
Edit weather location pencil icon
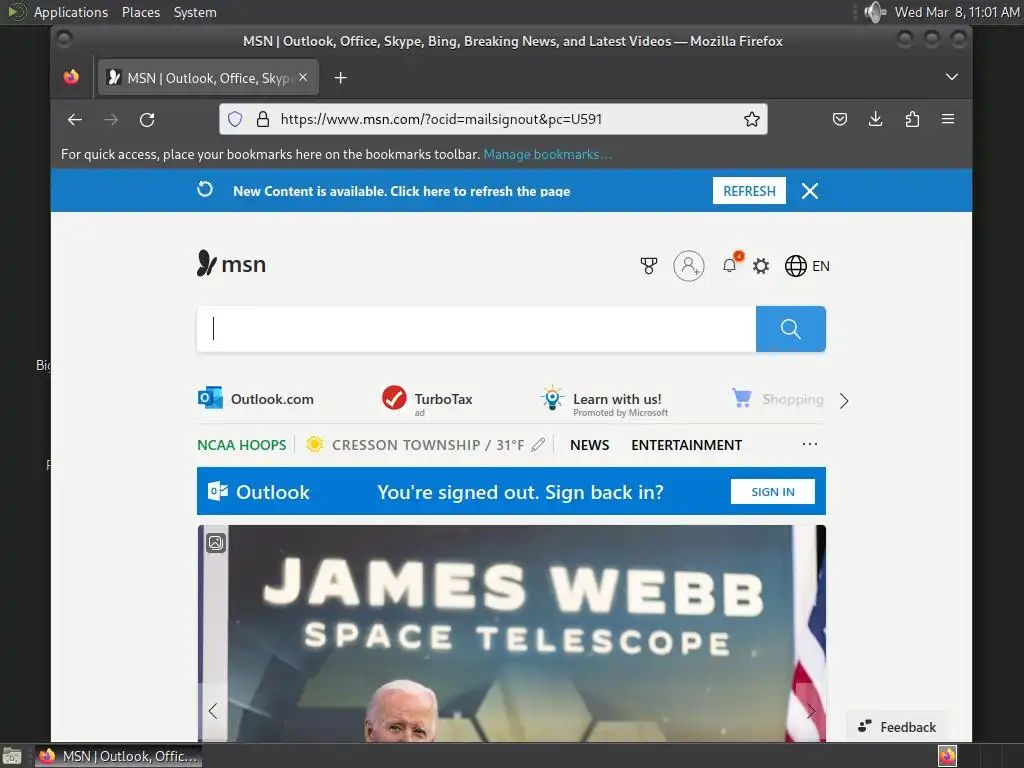click(x=538, y=445)
